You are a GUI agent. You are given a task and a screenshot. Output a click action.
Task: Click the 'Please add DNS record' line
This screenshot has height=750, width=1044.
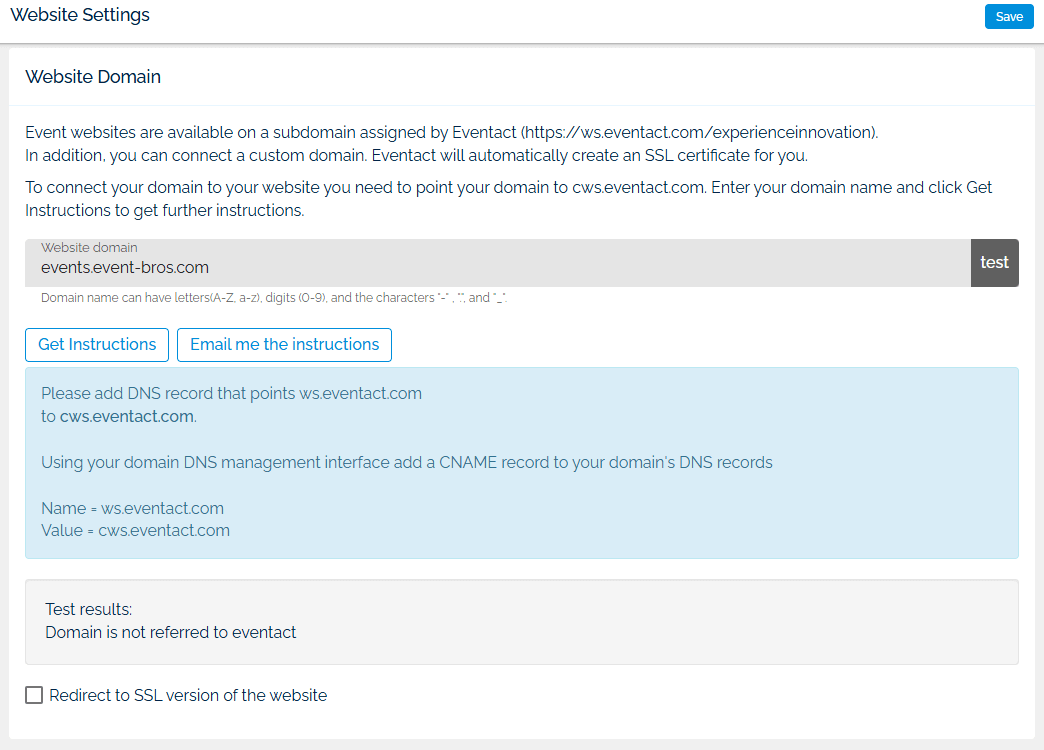click(231, 393)
